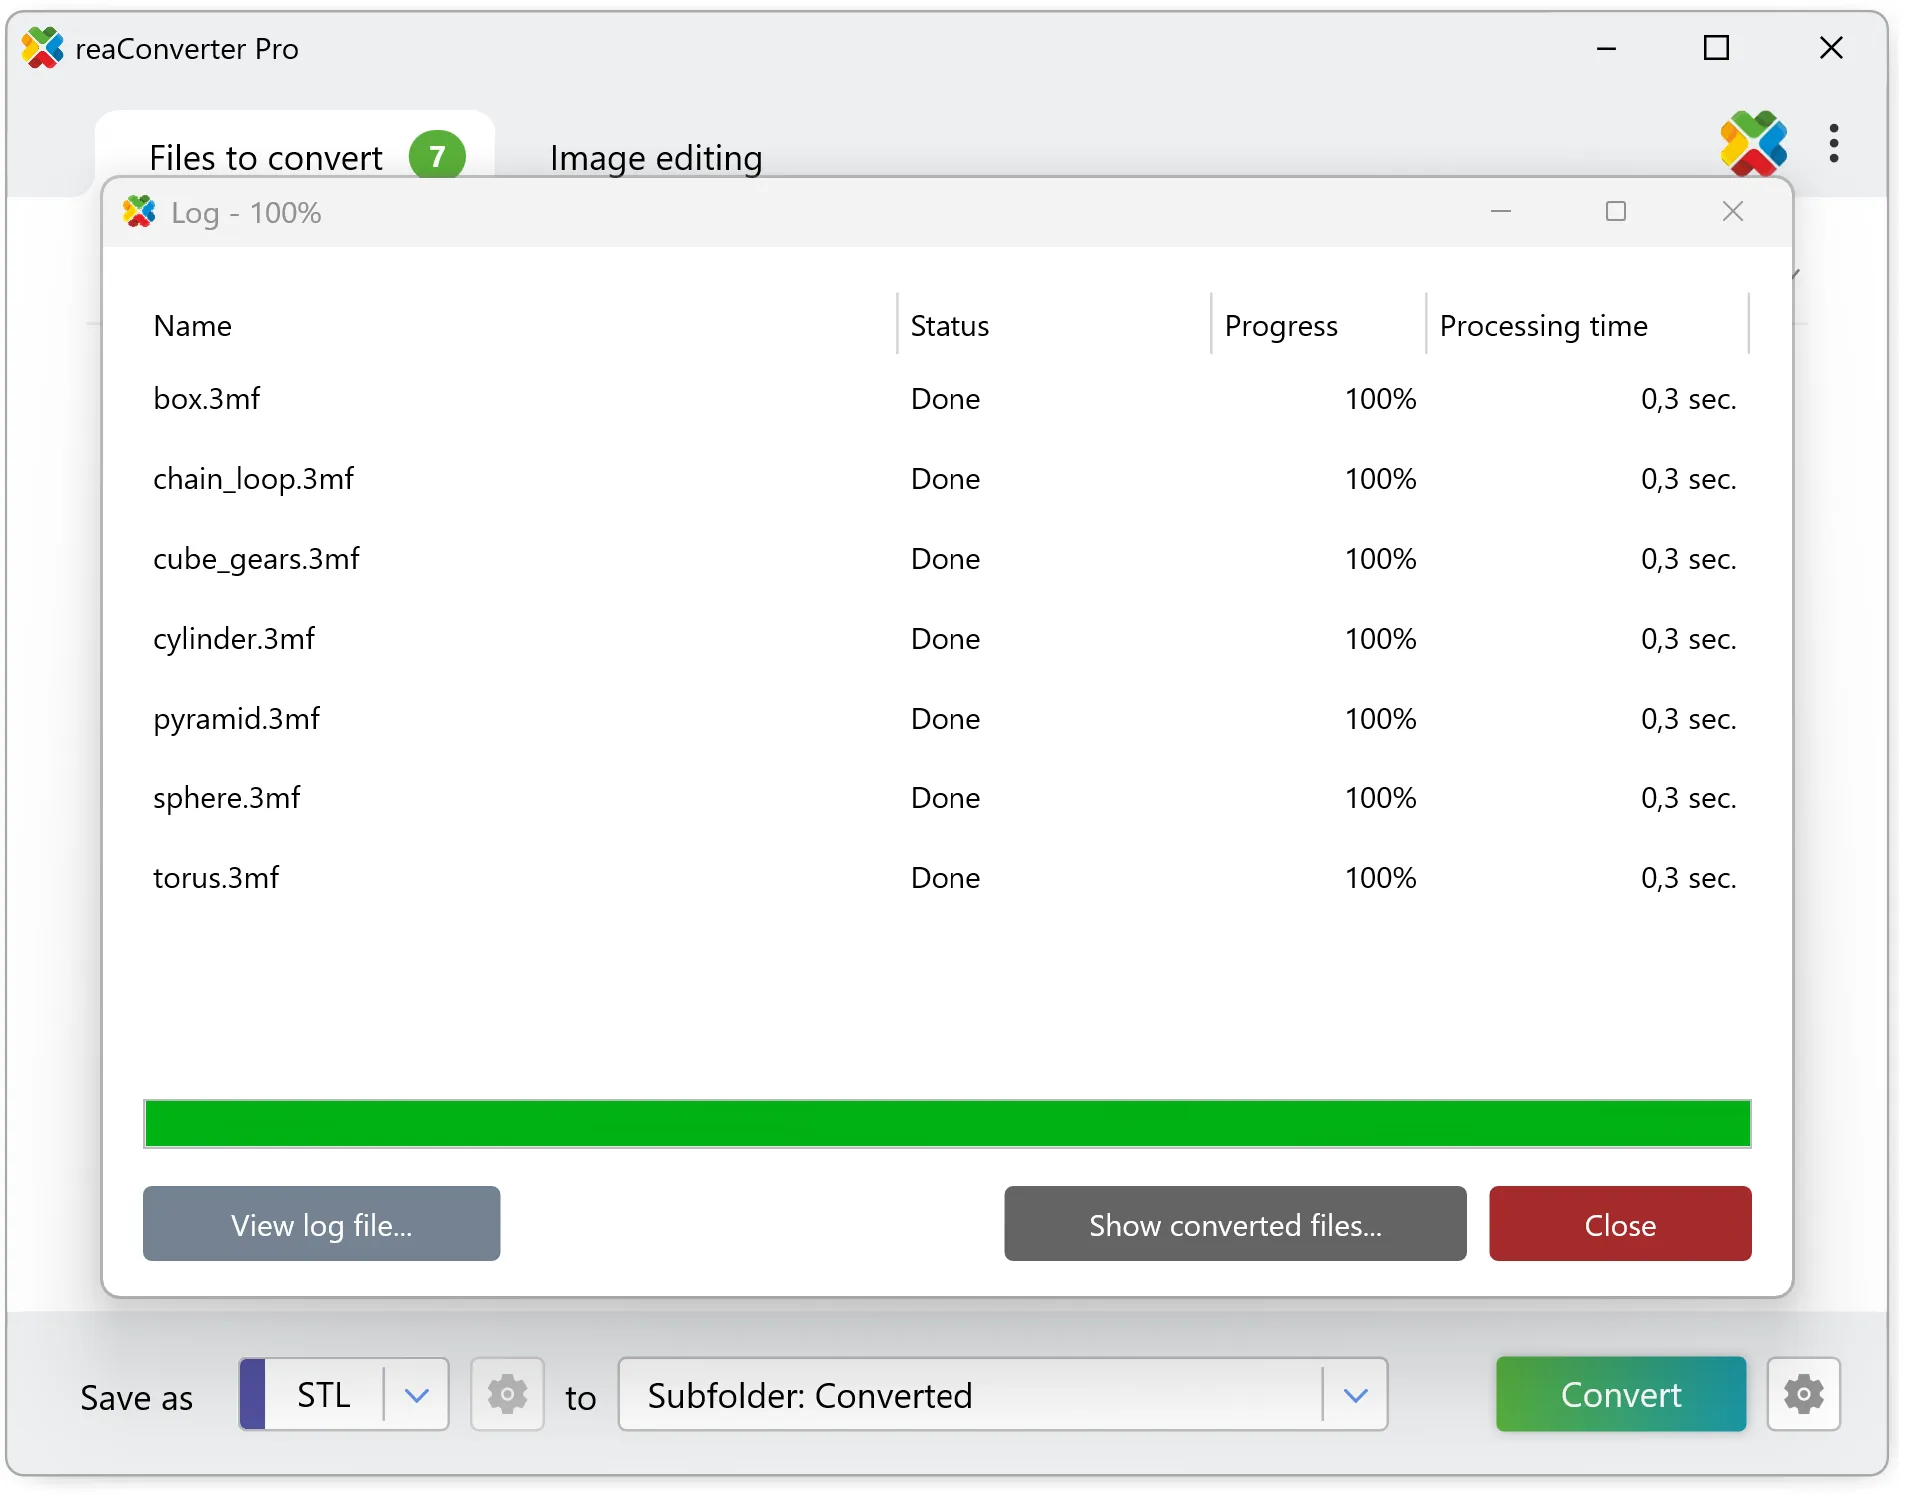Click the green file count badge
This screenshot has width=1910, height=1495.
point(438,156)
